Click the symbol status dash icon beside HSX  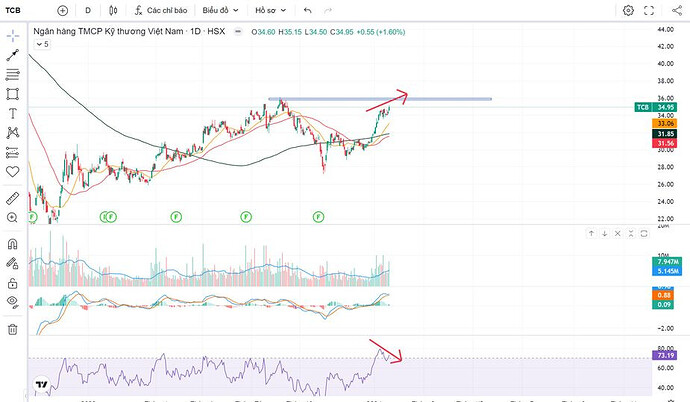238,32
